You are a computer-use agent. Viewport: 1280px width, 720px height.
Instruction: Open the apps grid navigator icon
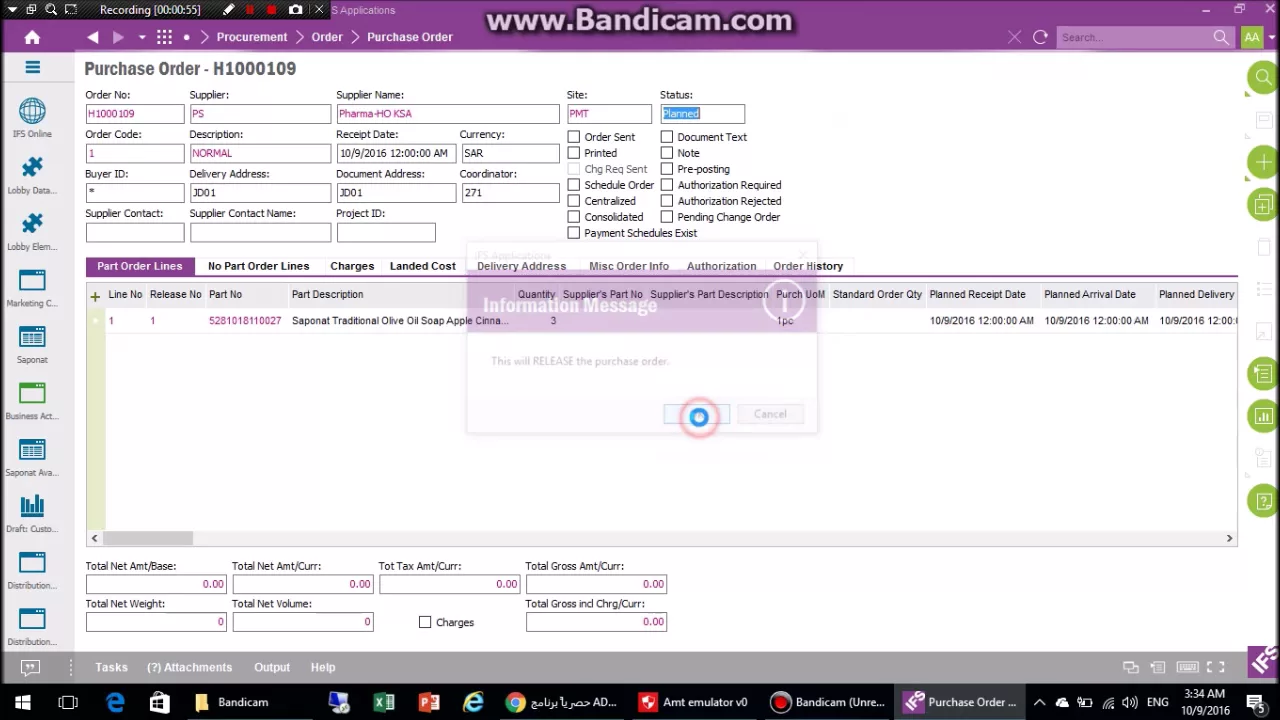coord(164,37)
